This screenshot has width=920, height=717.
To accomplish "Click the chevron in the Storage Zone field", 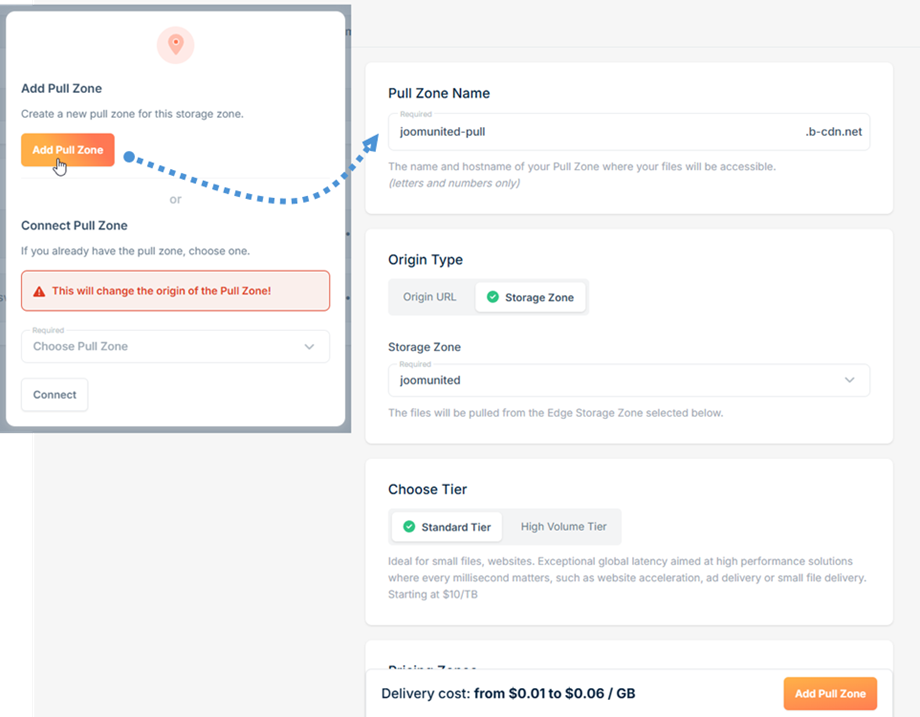I will tap(849, 380).
